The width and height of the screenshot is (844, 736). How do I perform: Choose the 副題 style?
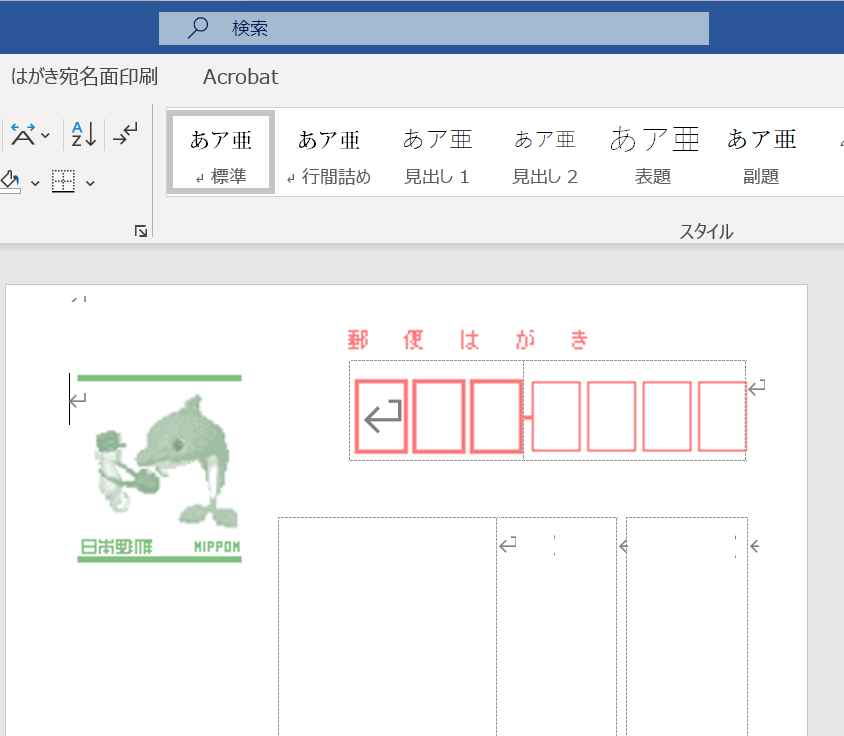click(761, 152)
